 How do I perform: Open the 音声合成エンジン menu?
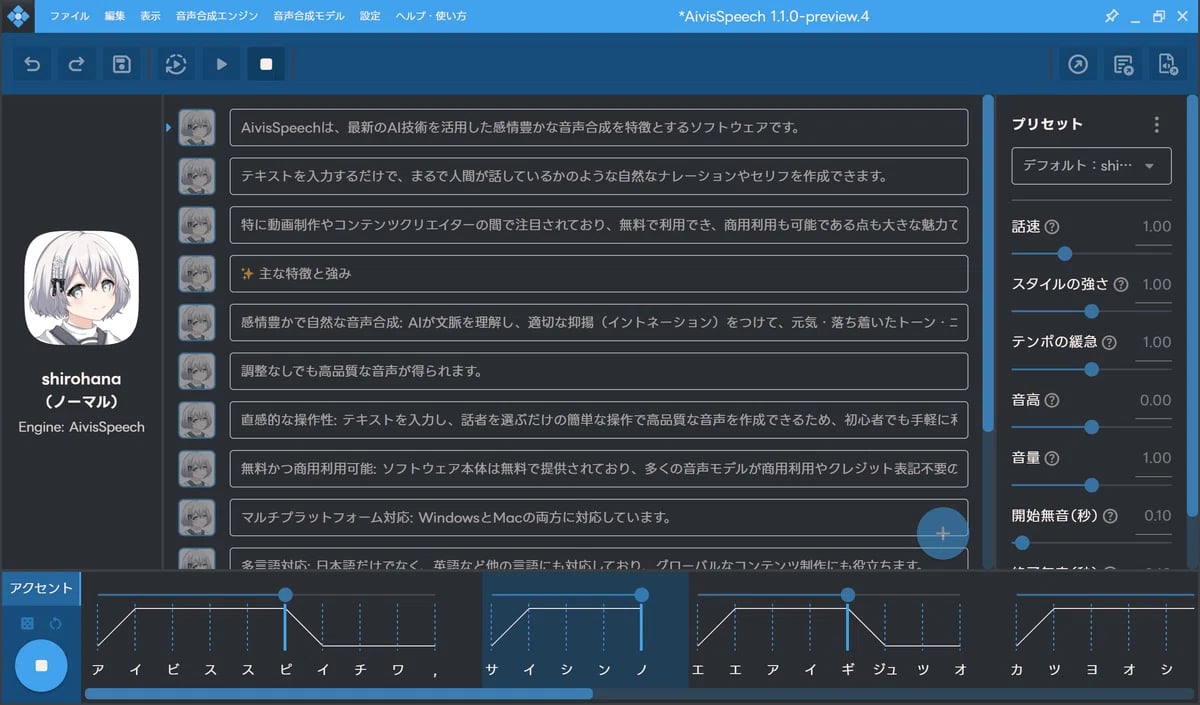[216, 16]
